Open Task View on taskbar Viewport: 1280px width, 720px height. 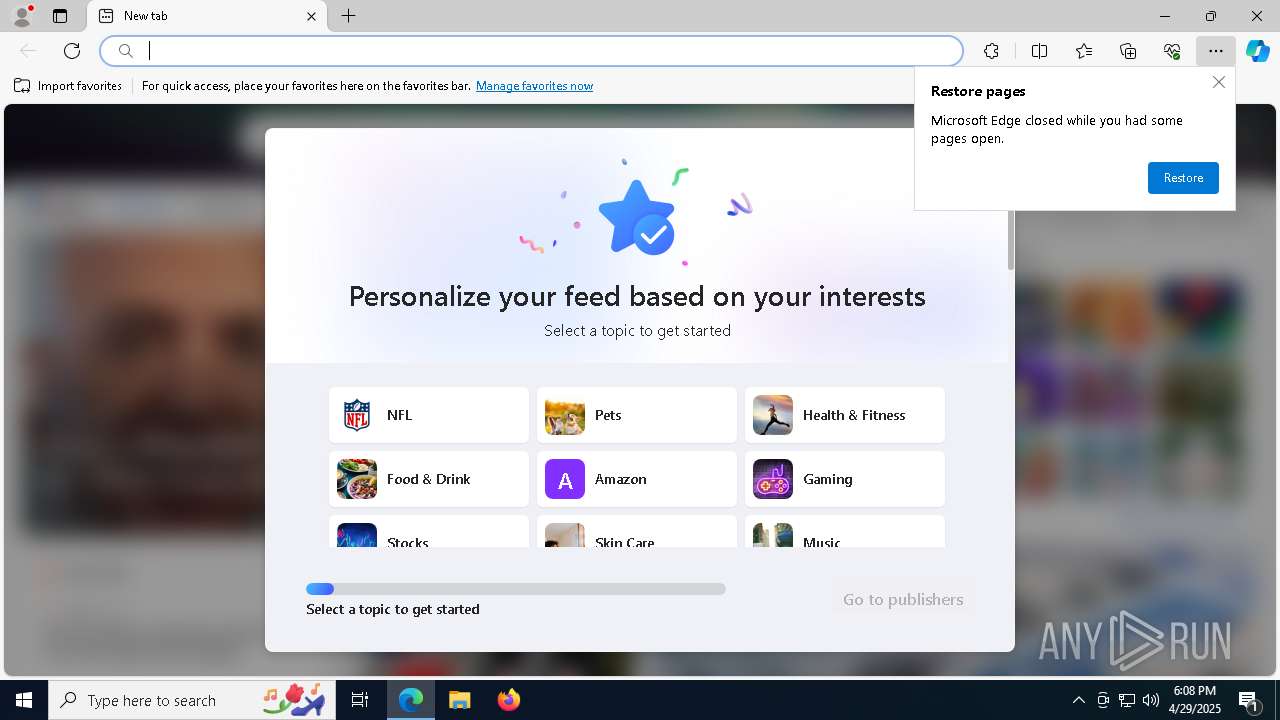[360, 700]
